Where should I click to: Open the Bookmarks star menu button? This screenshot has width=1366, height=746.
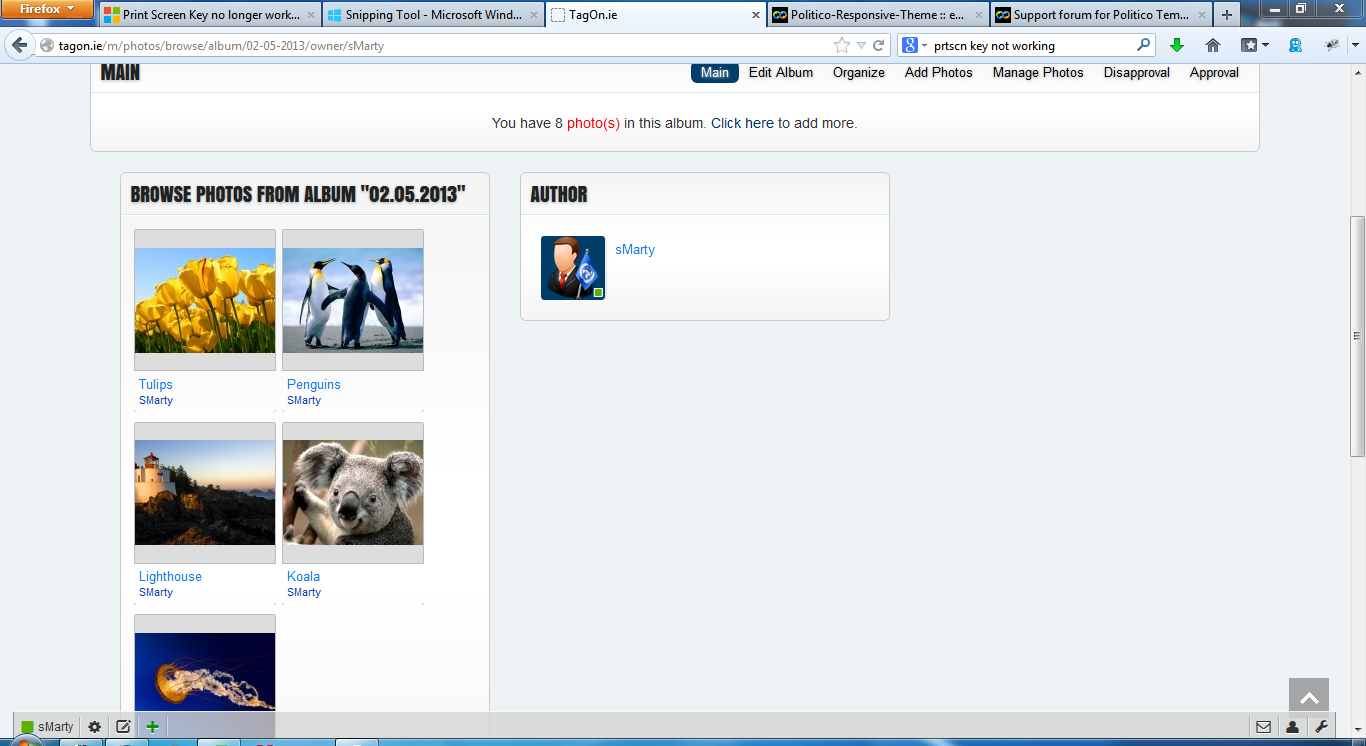(1255, 45)
